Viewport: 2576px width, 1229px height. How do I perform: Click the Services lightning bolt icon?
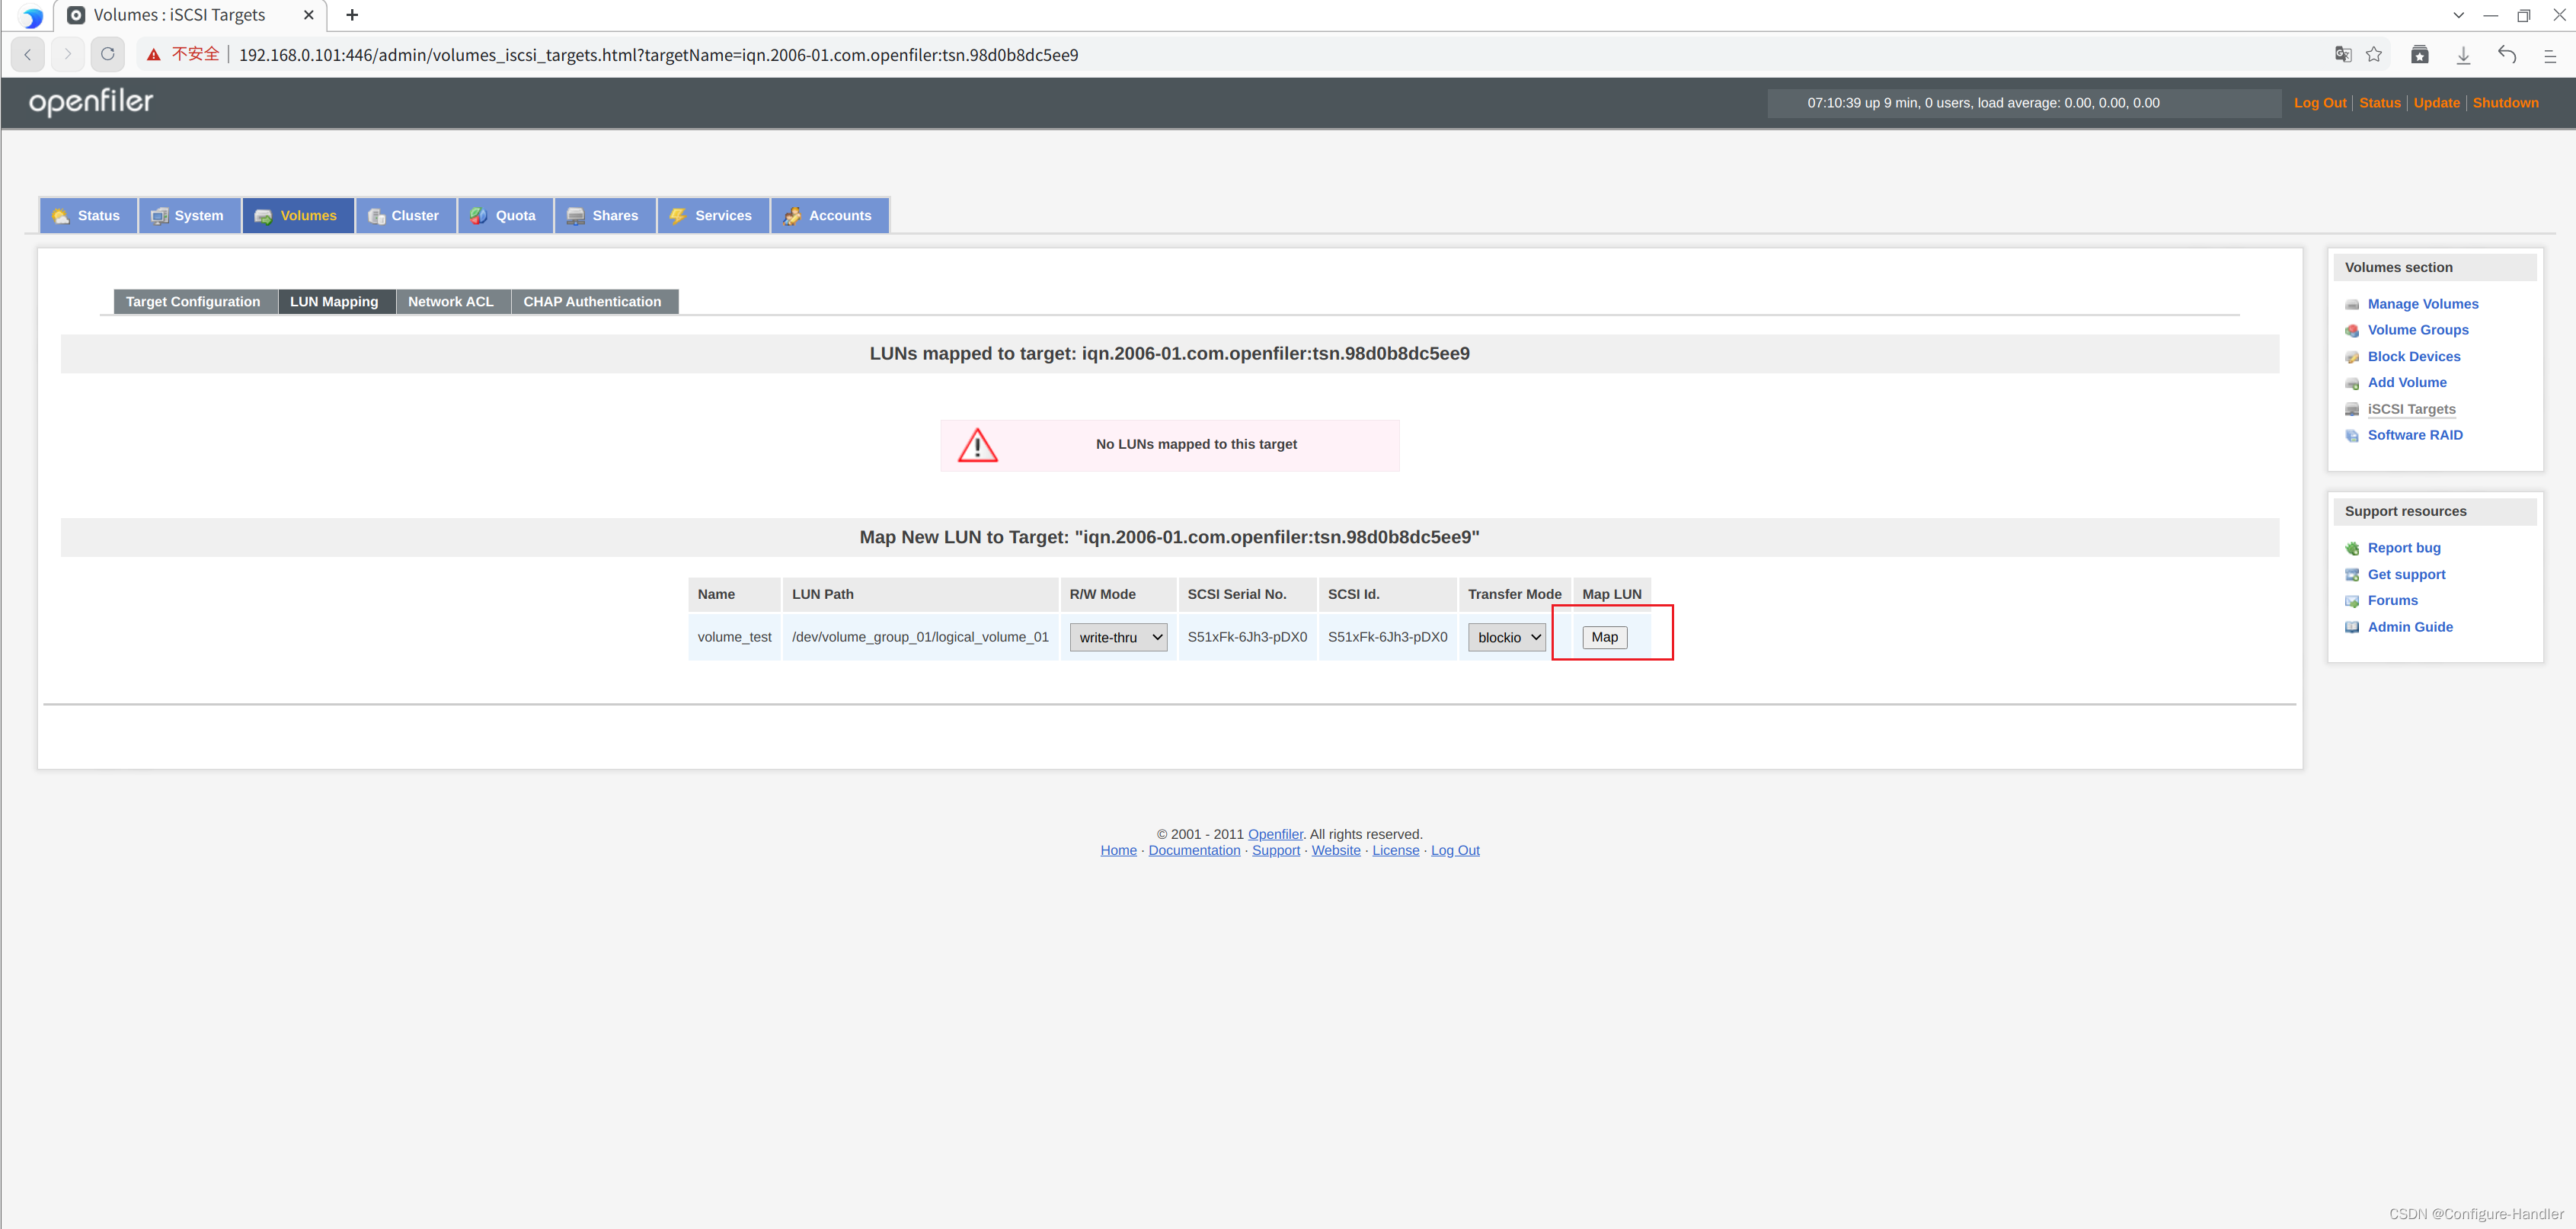point(678,215)
